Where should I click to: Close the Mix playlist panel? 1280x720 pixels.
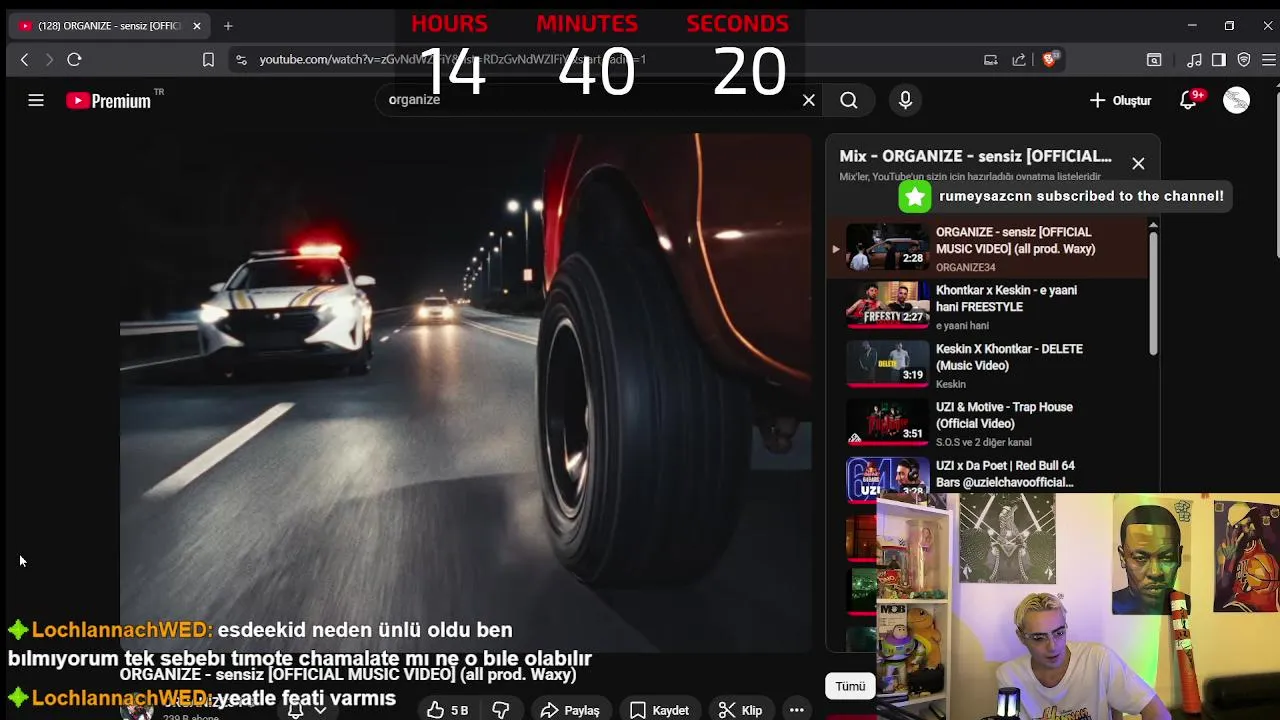tap(1138, 163)
